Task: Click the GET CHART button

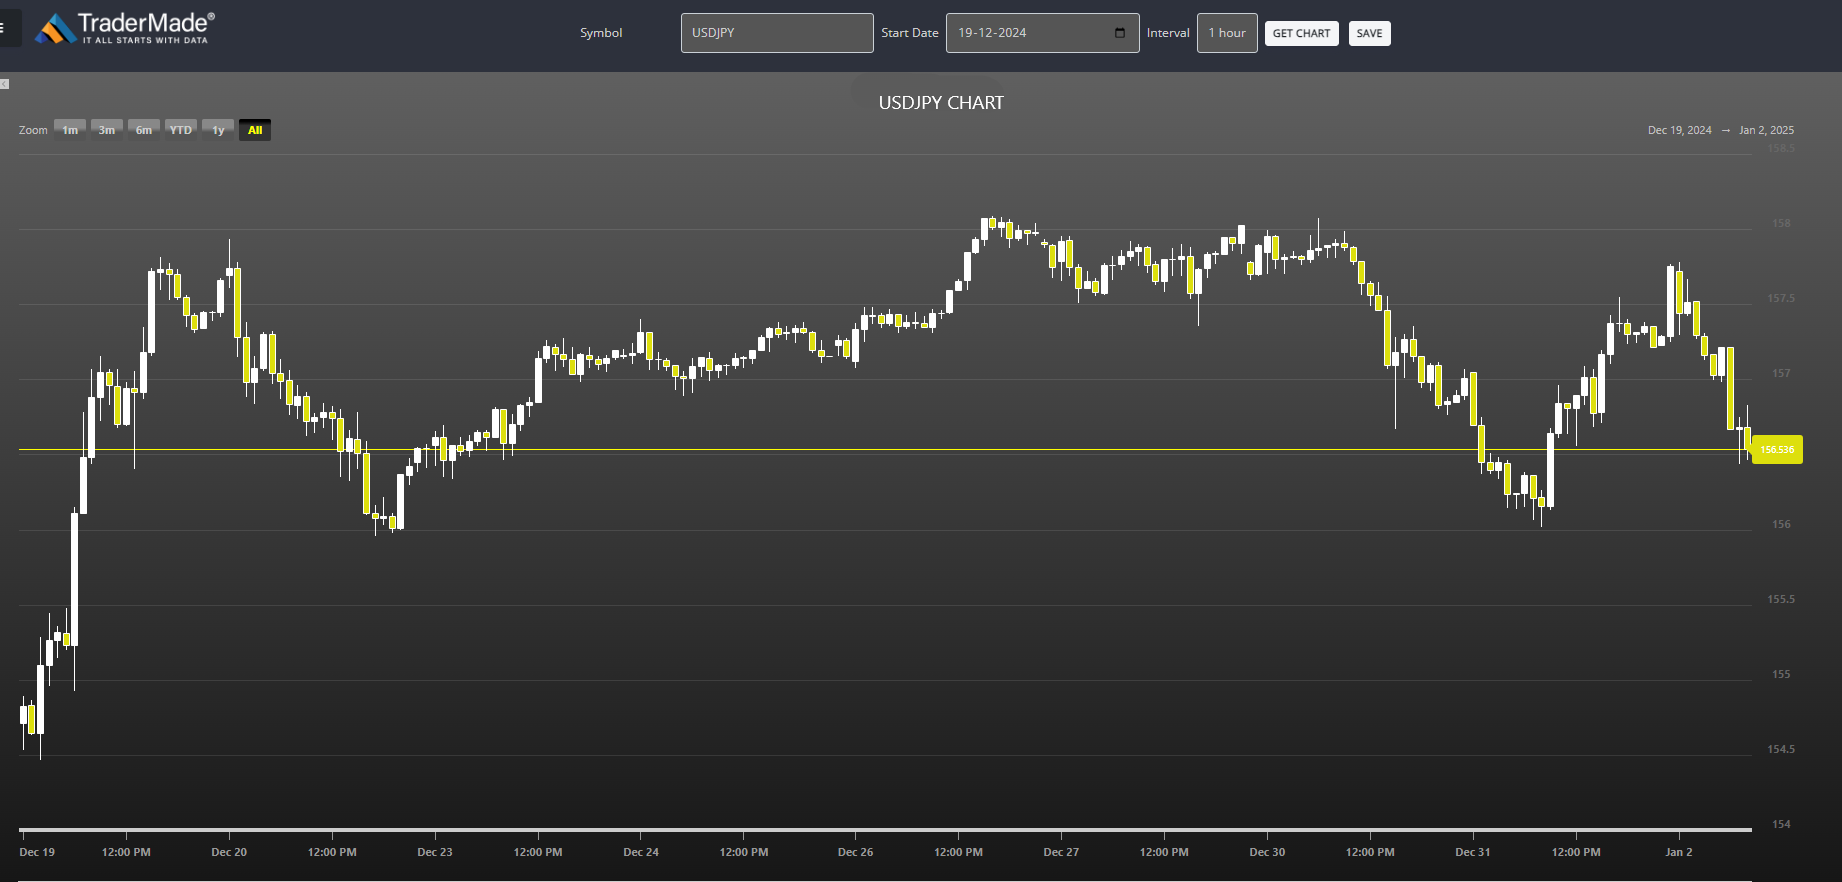Action: [1301, 33]
